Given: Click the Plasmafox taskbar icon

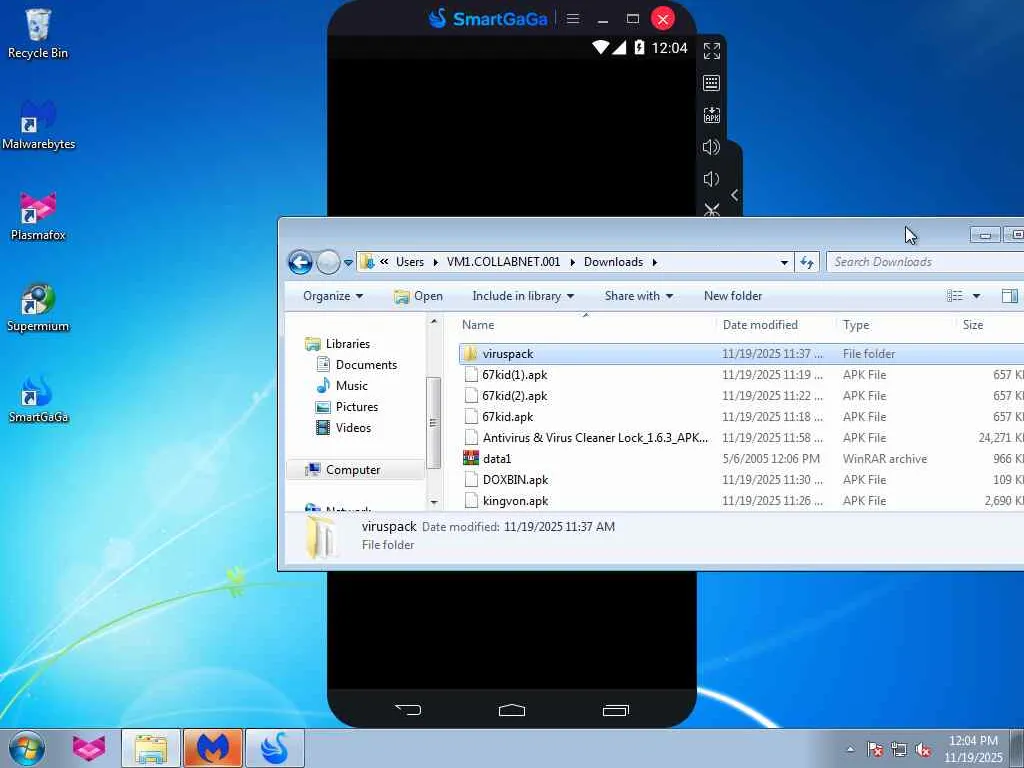Looking at the screenshot, I should coord(89,748).
